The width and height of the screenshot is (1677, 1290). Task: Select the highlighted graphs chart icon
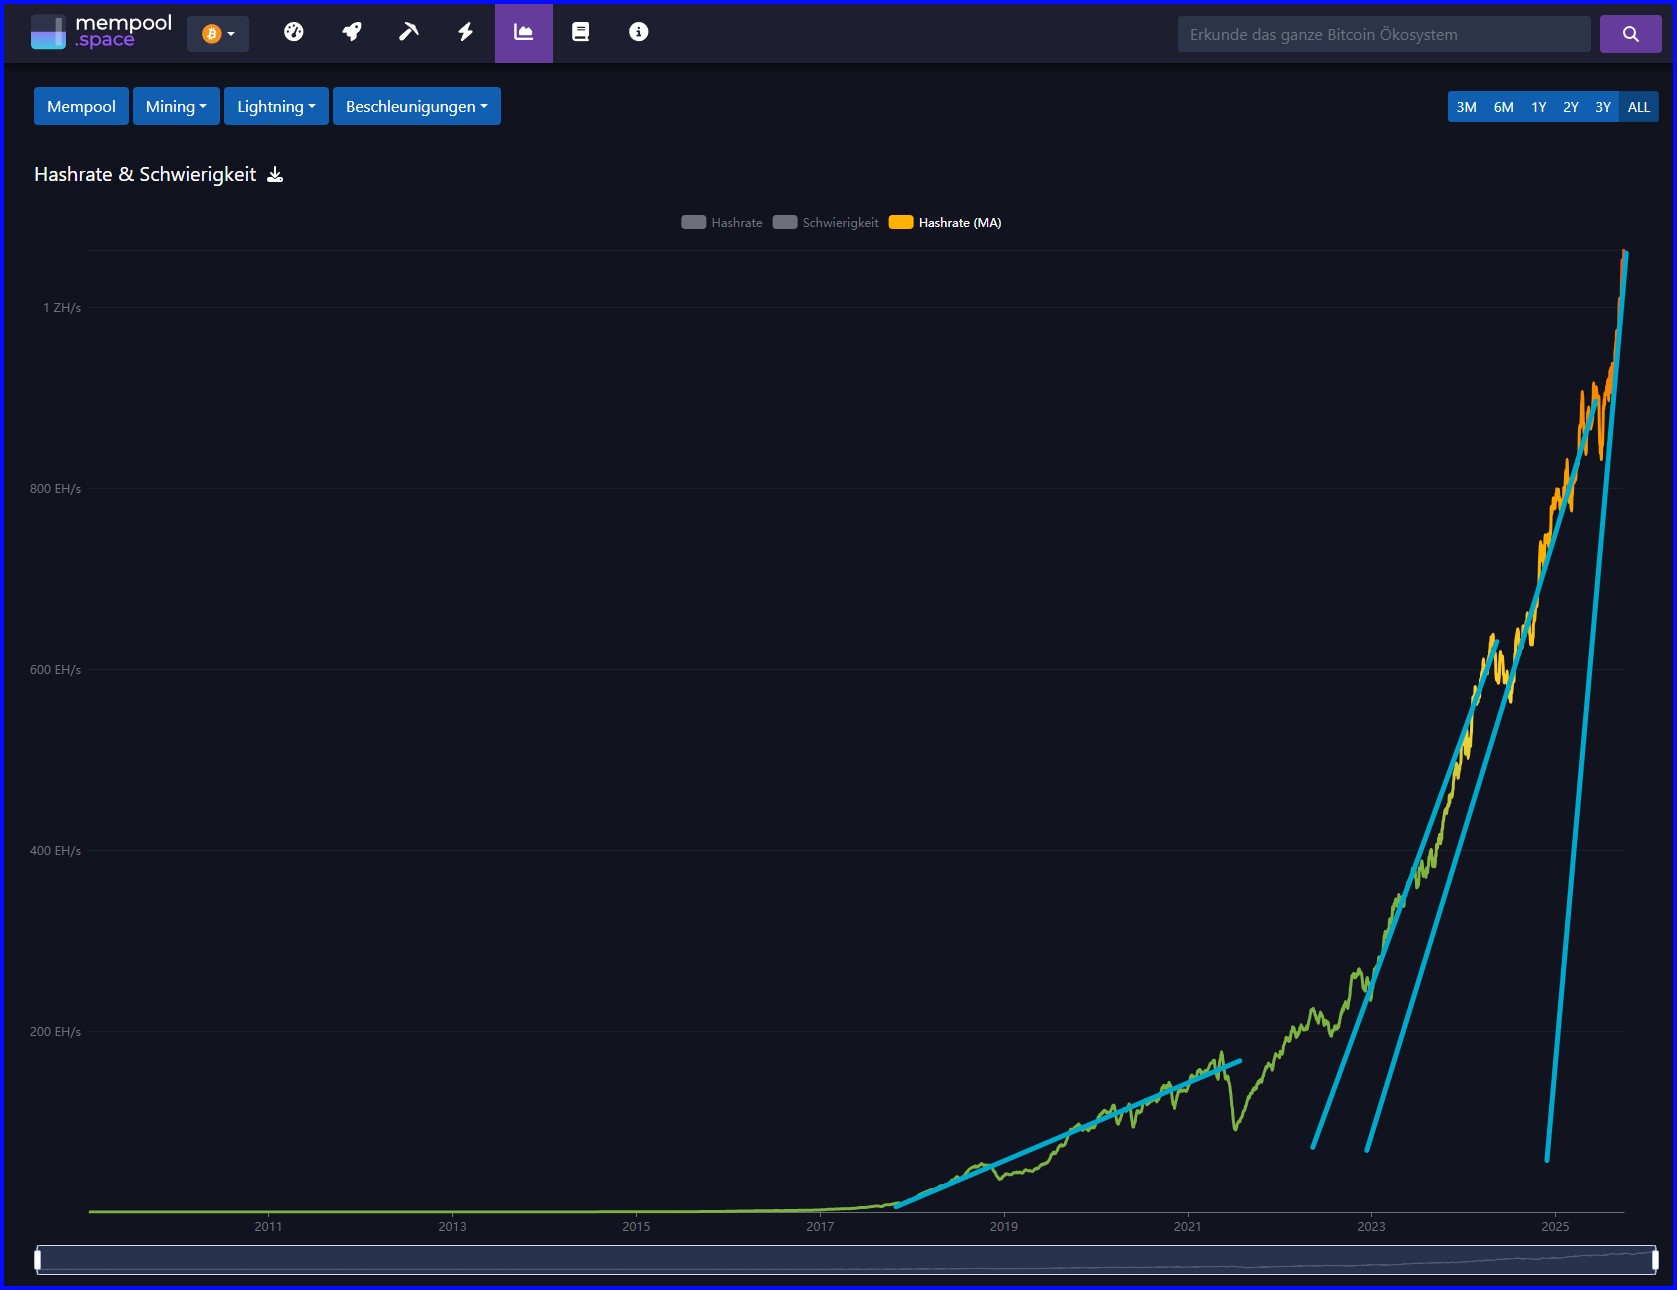point(523,32)
